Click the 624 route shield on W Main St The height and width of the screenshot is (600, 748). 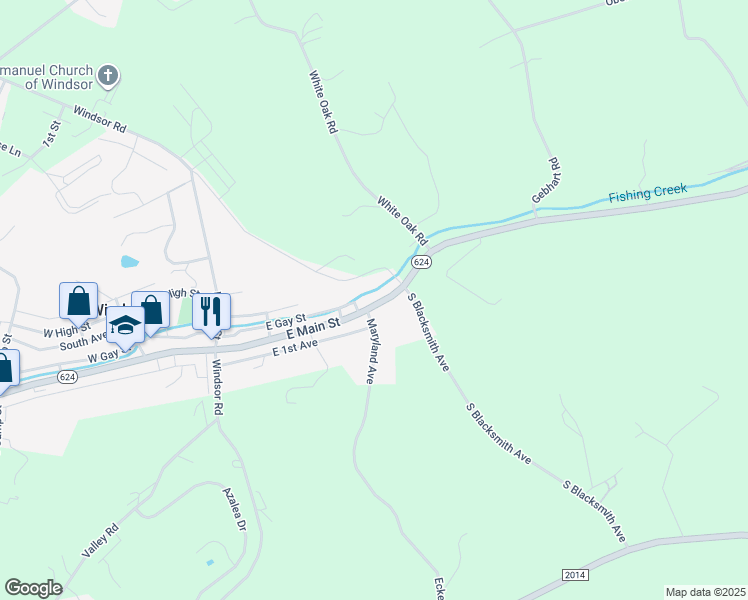[67, 377]
